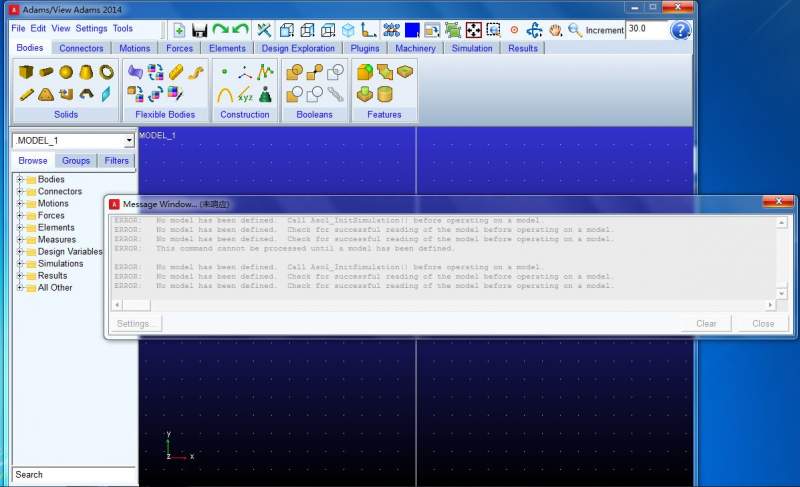Select the green Point Mass tool
This screenshot has width=800, height=487.
pos(265,94)
